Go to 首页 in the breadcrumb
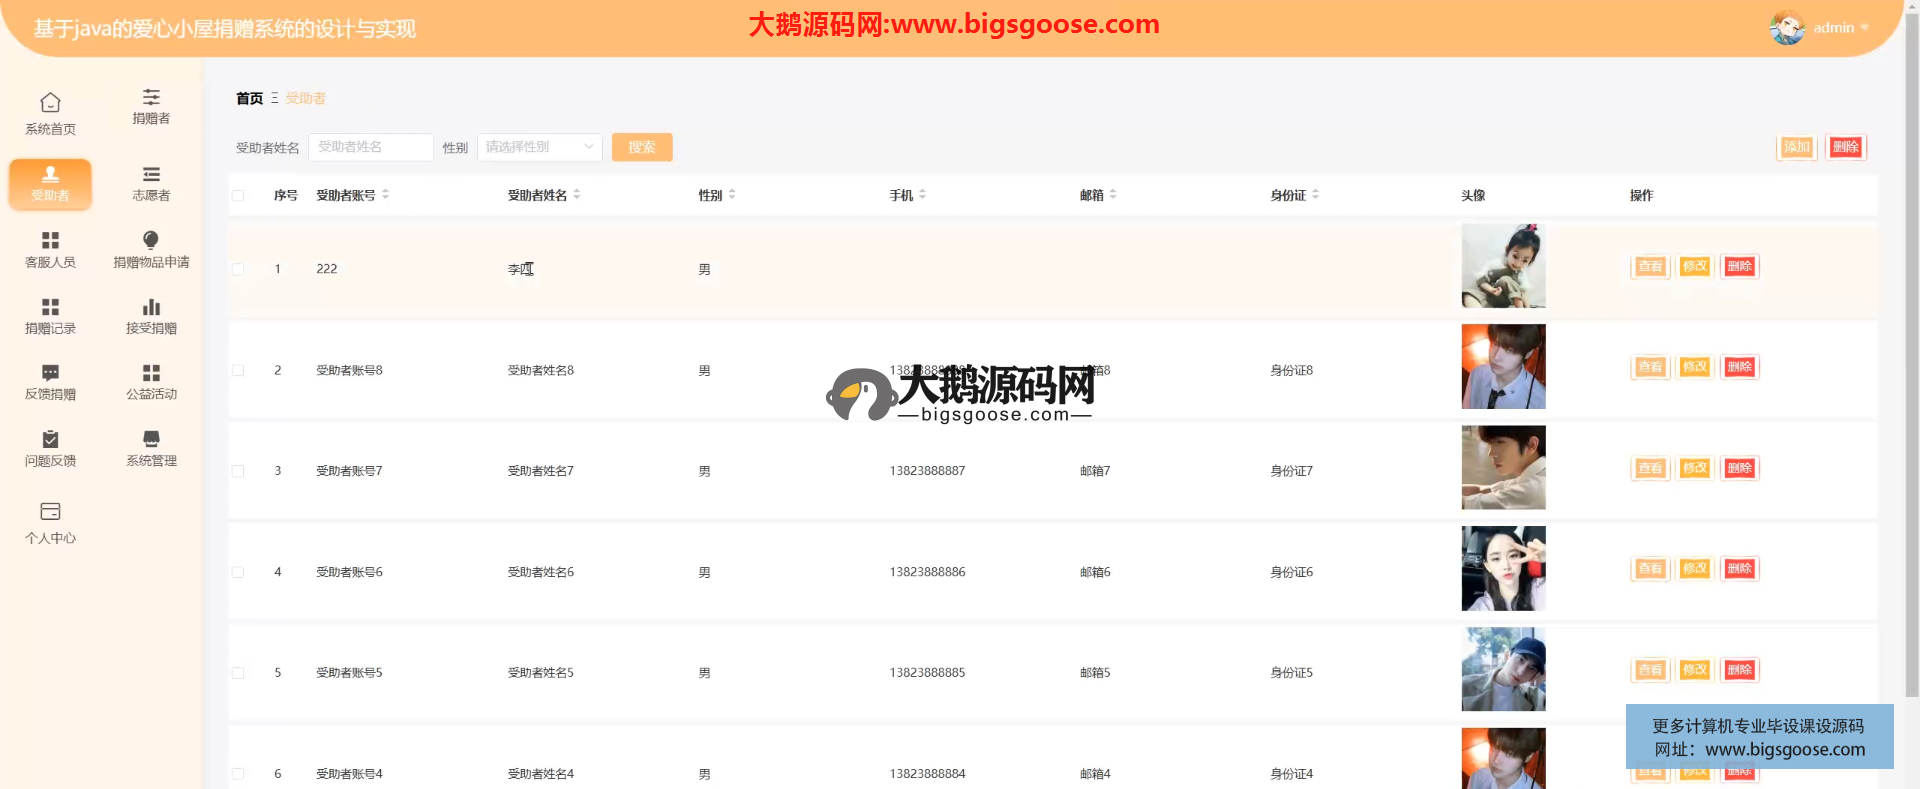 (x=249, y=98)
